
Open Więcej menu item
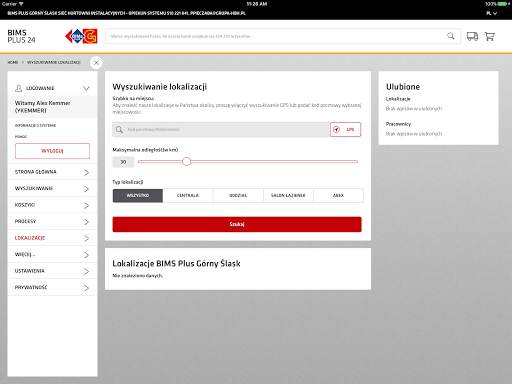pos(52,255)
